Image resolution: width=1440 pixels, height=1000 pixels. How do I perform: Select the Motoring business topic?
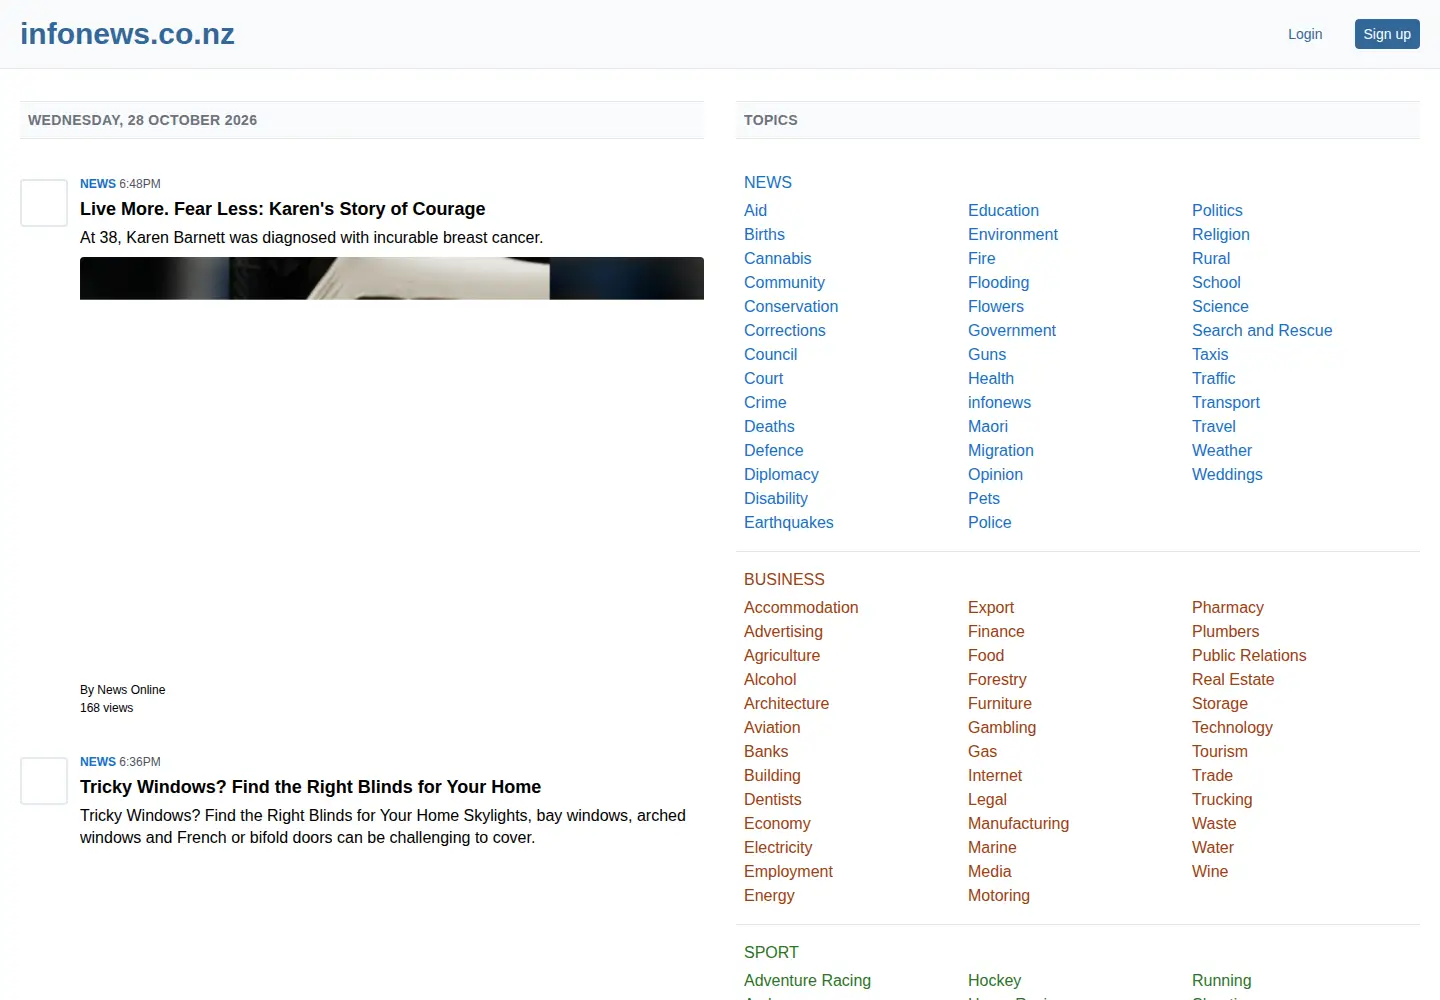999,895
